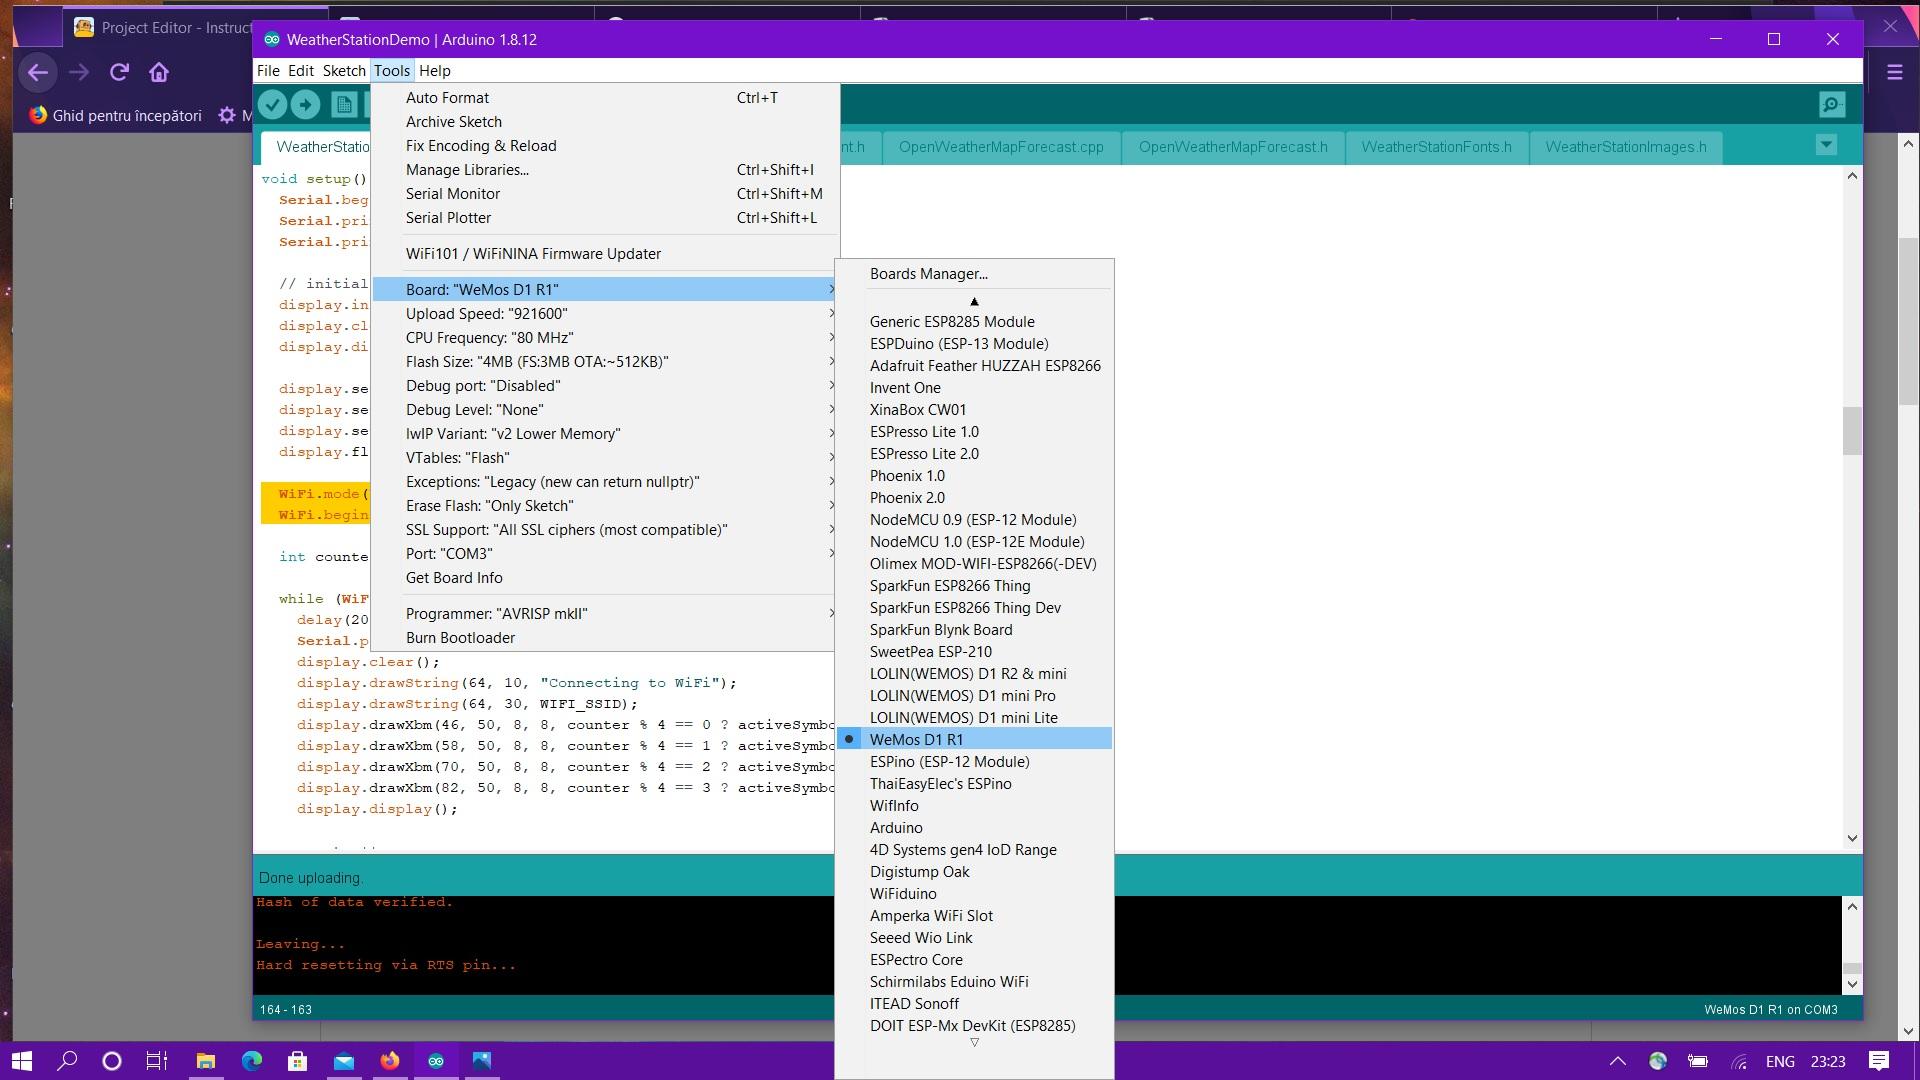This screenshot has height=1080, width=1920.
Task: Click console scrollbar down arrow
Action: pos(1852,984)
